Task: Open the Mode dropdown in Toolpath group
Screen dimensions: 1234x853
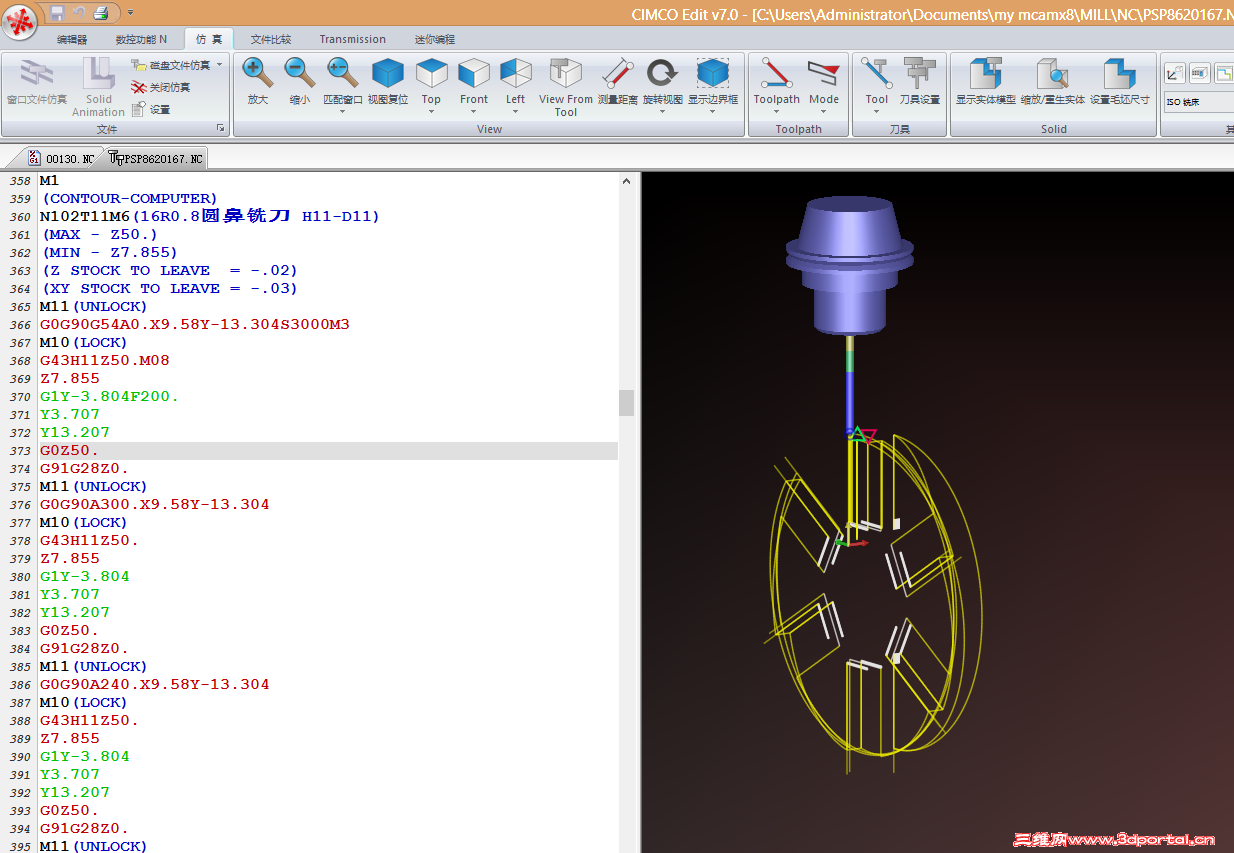Action: 824,111
